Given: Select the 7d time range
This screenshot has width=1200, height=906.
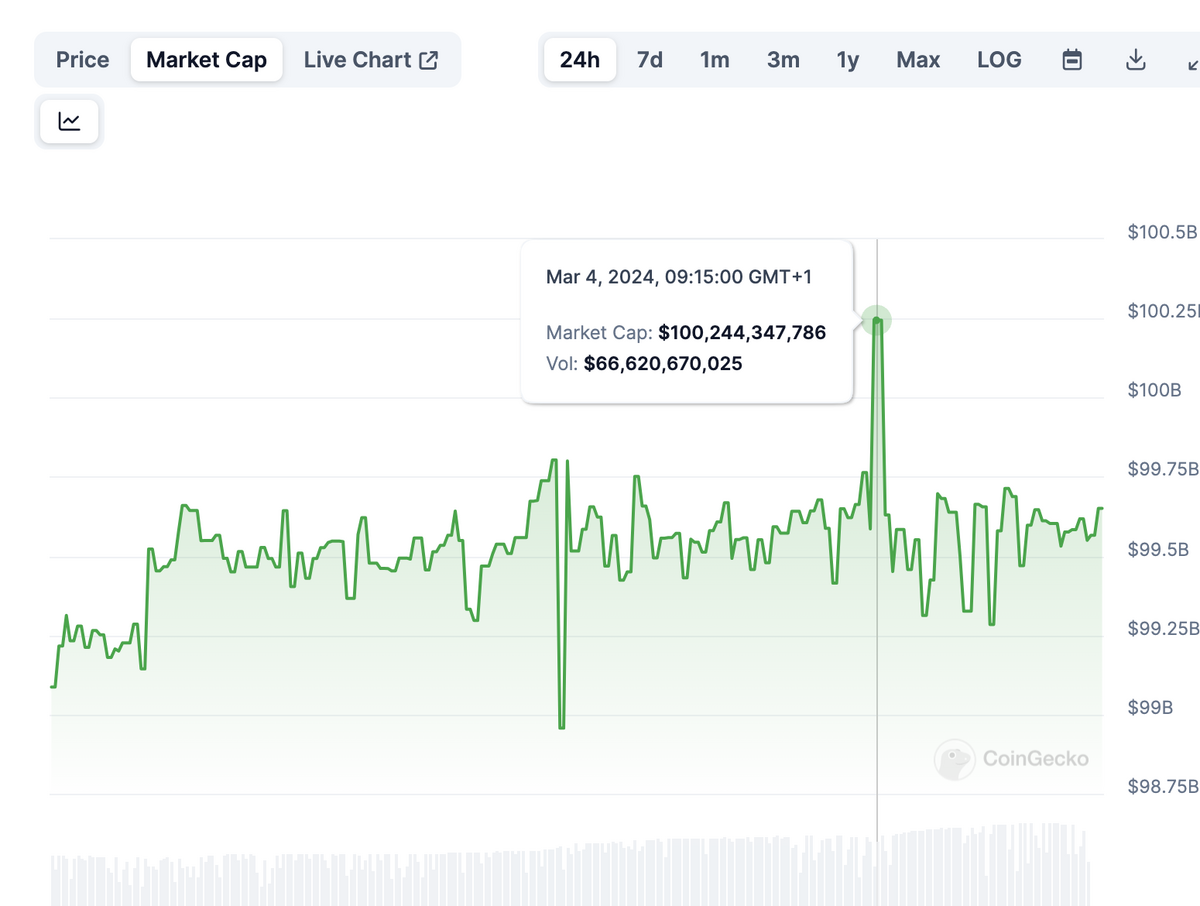Looking at the screenshot, I should pos(650,60).
